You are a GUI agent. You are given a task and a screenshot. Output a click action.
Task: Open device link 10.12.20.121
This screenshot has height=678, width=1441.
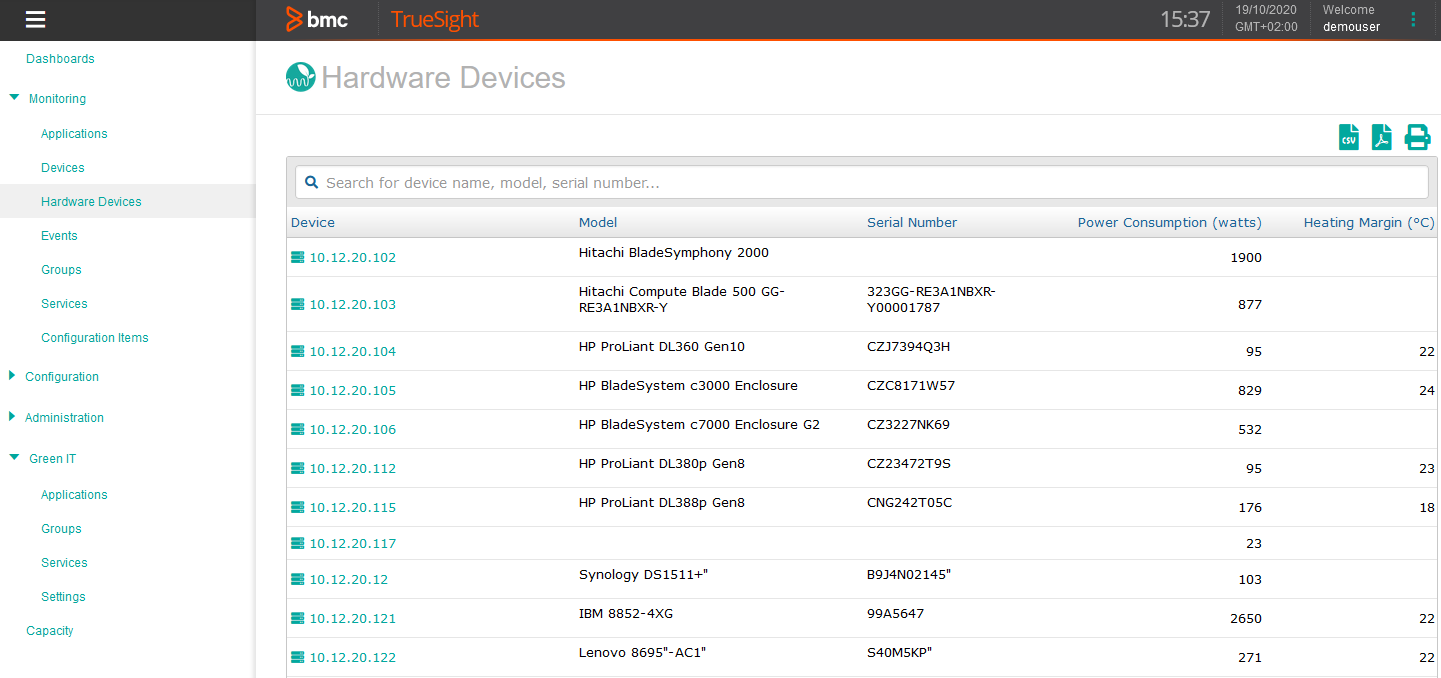click(x=353, y=619)
